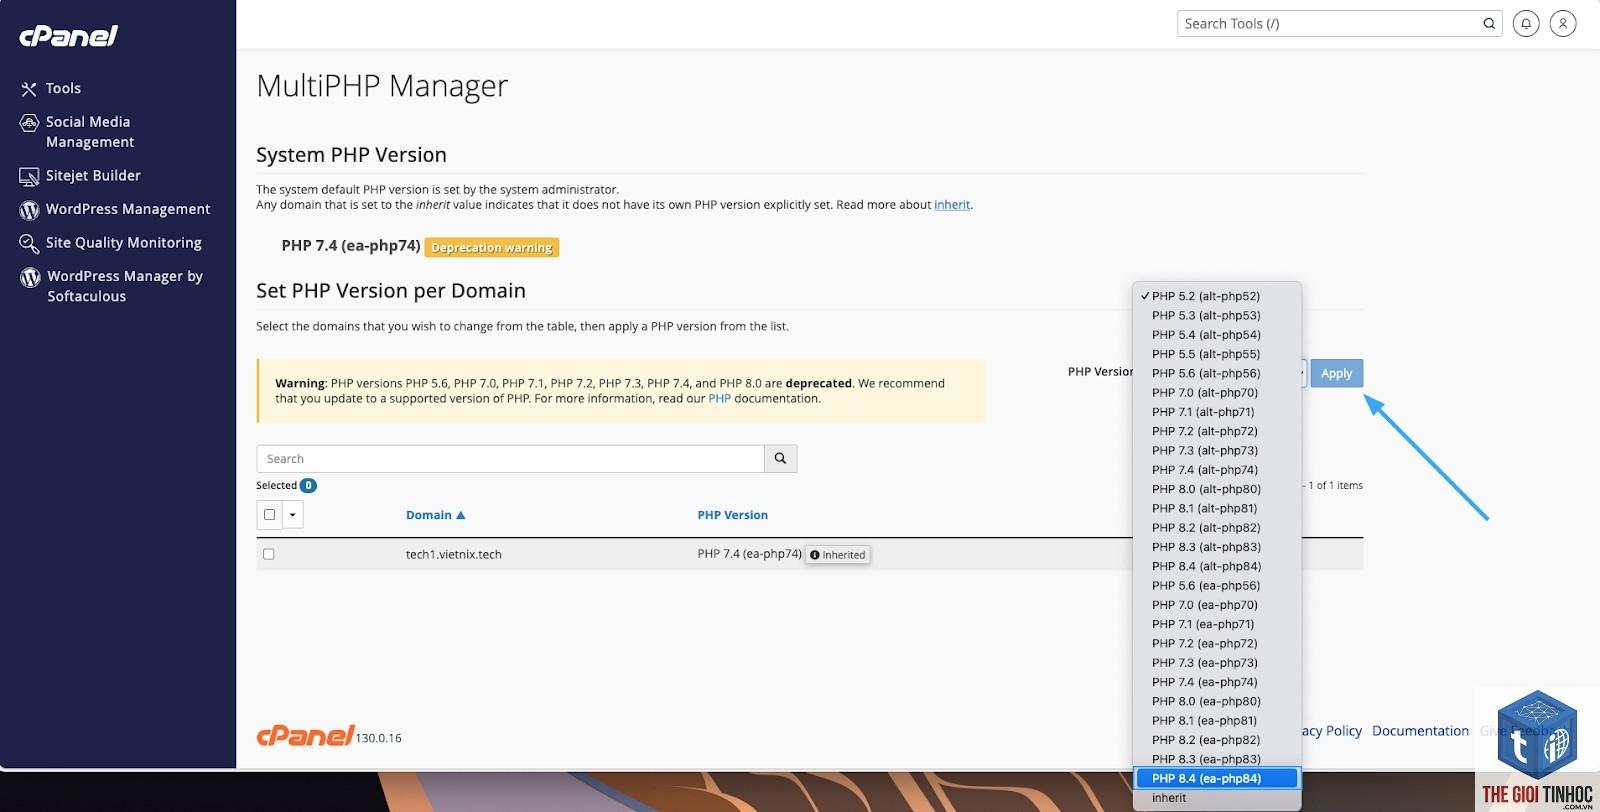Open Site Quality Monitoring icon

point(29,243)
